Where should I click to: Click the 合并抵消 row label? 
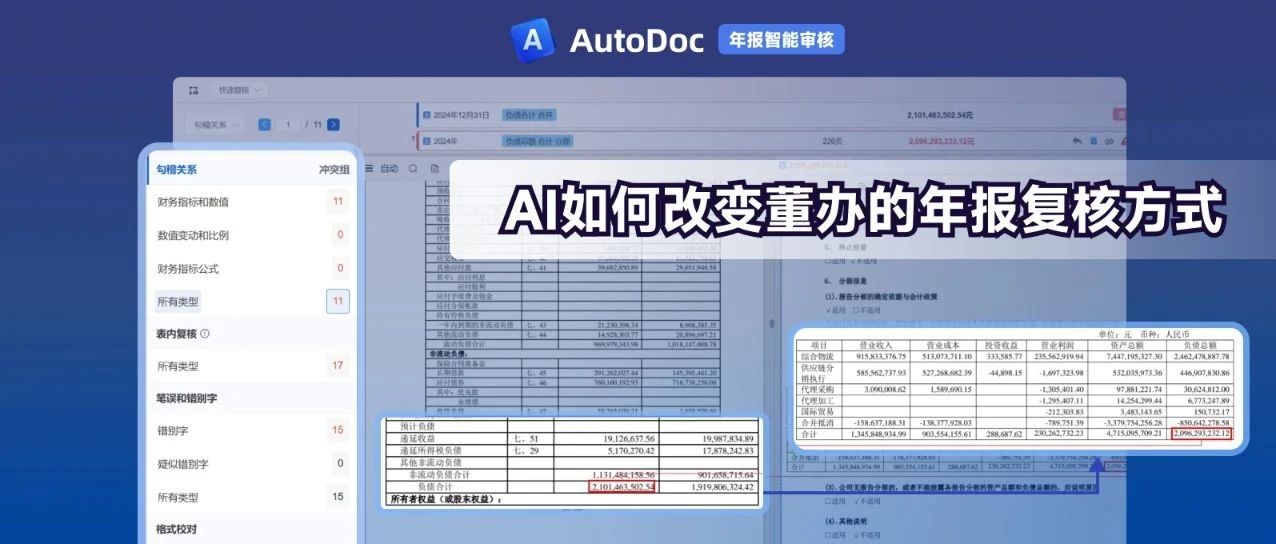pos(818,425)
